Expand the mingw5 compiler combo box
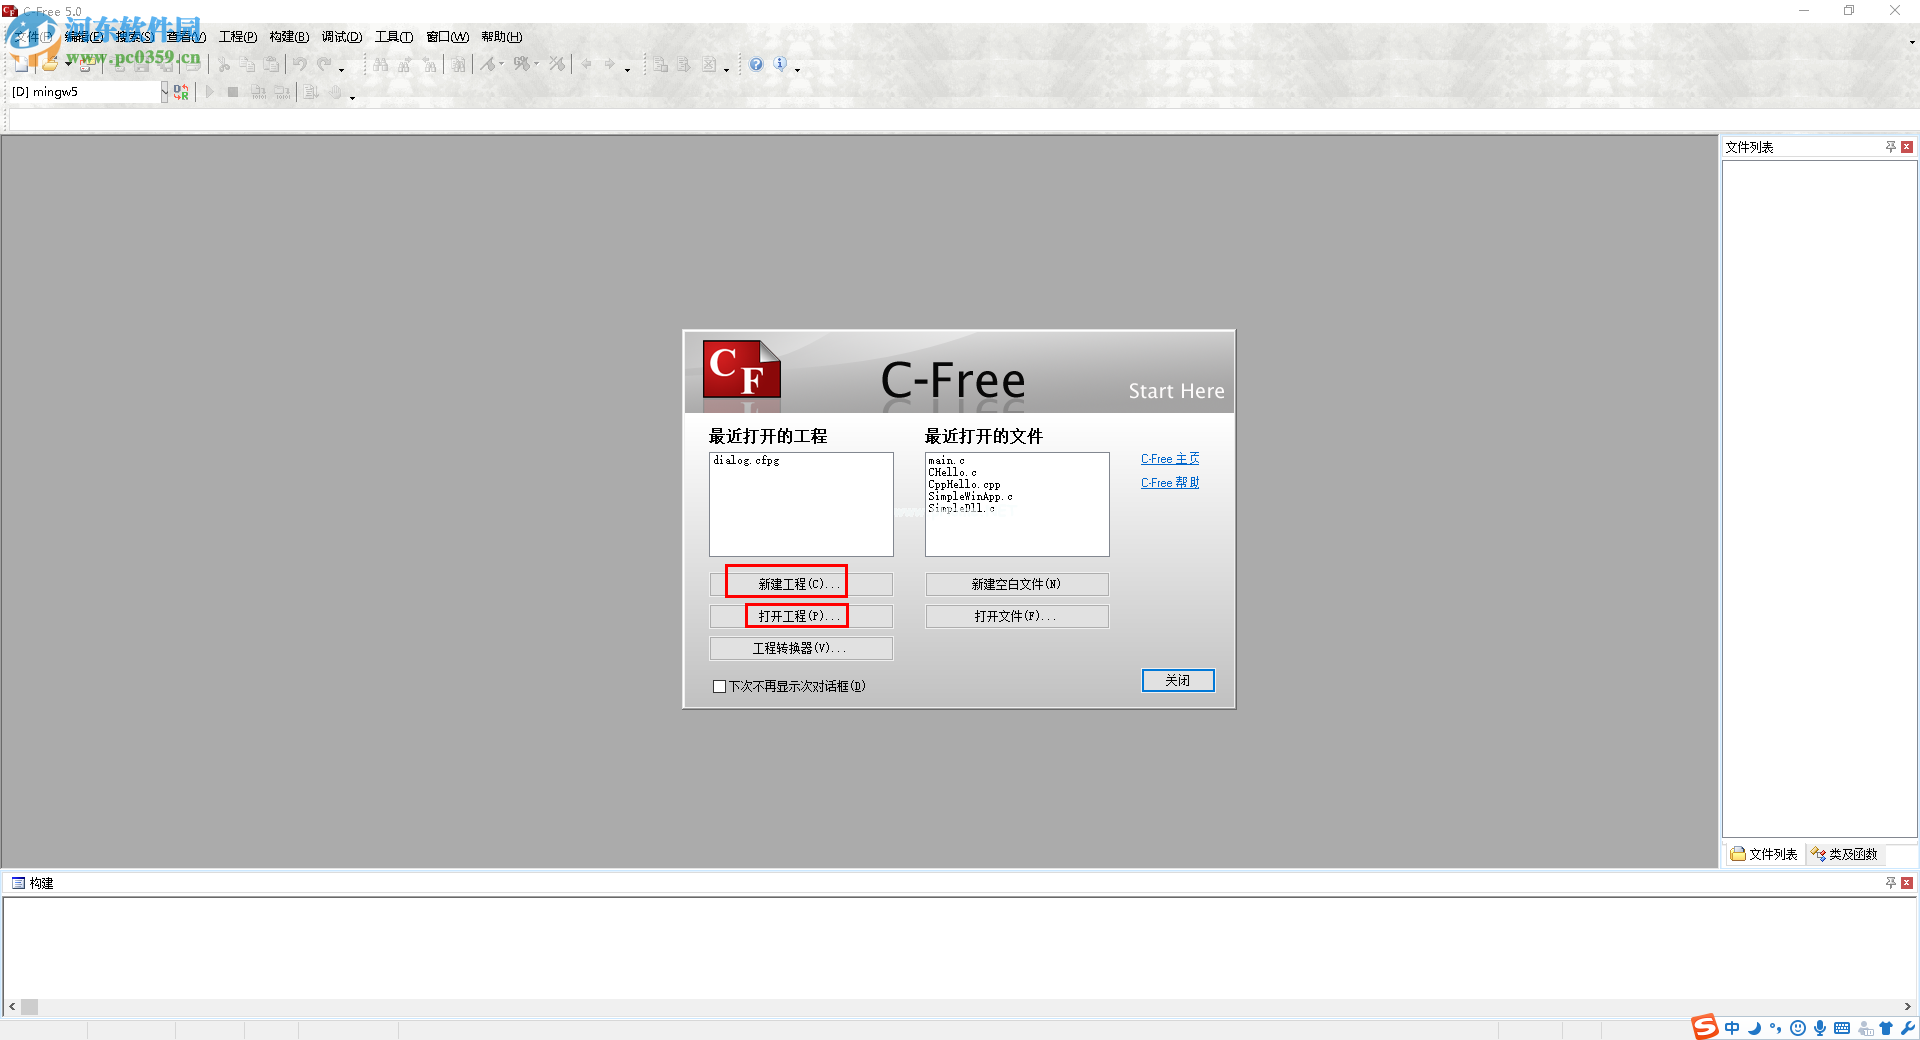This screenshot has width=1920, height=1040. click(x=164, y=92)
